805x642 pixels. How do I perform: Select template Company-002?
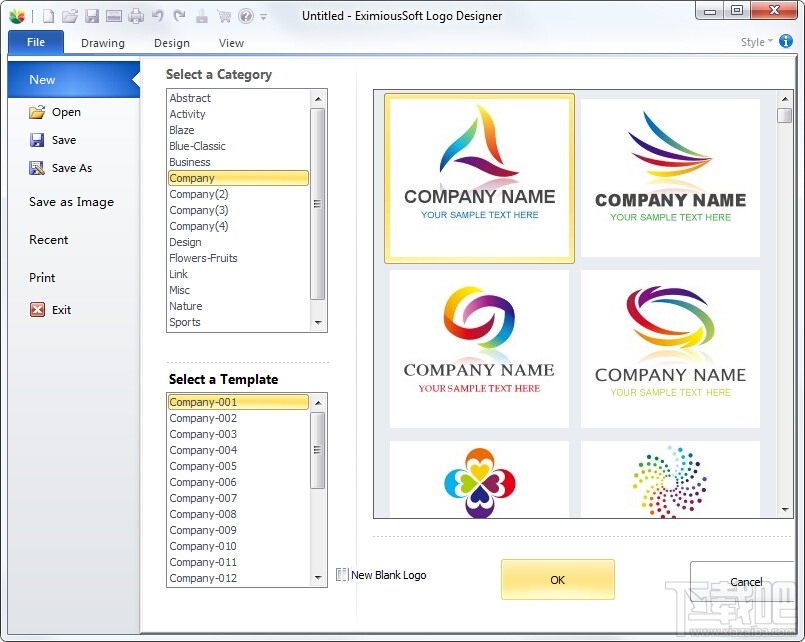coord(238,418)
